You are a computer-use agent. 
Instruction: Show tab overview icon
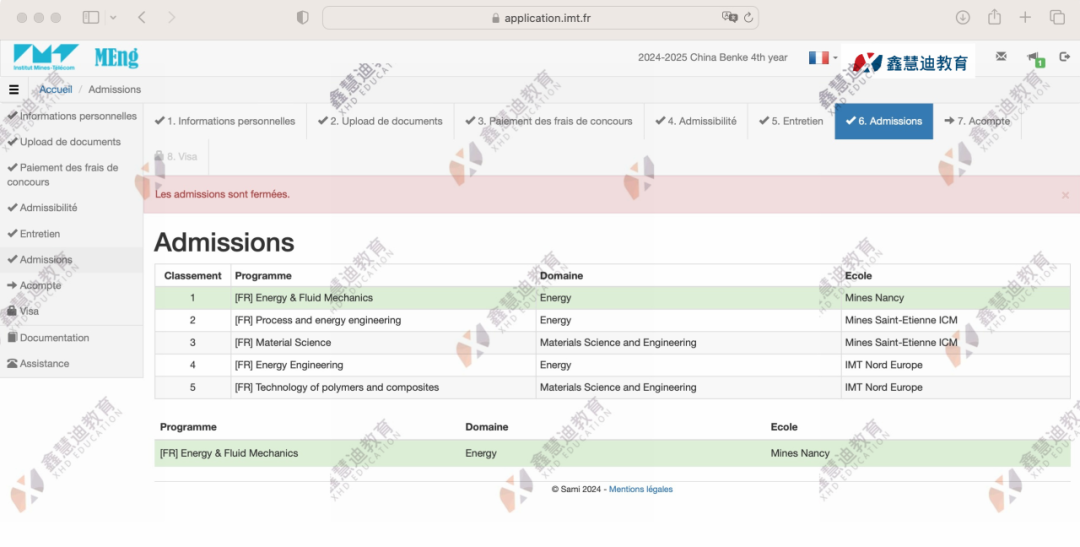[1057, 17]
